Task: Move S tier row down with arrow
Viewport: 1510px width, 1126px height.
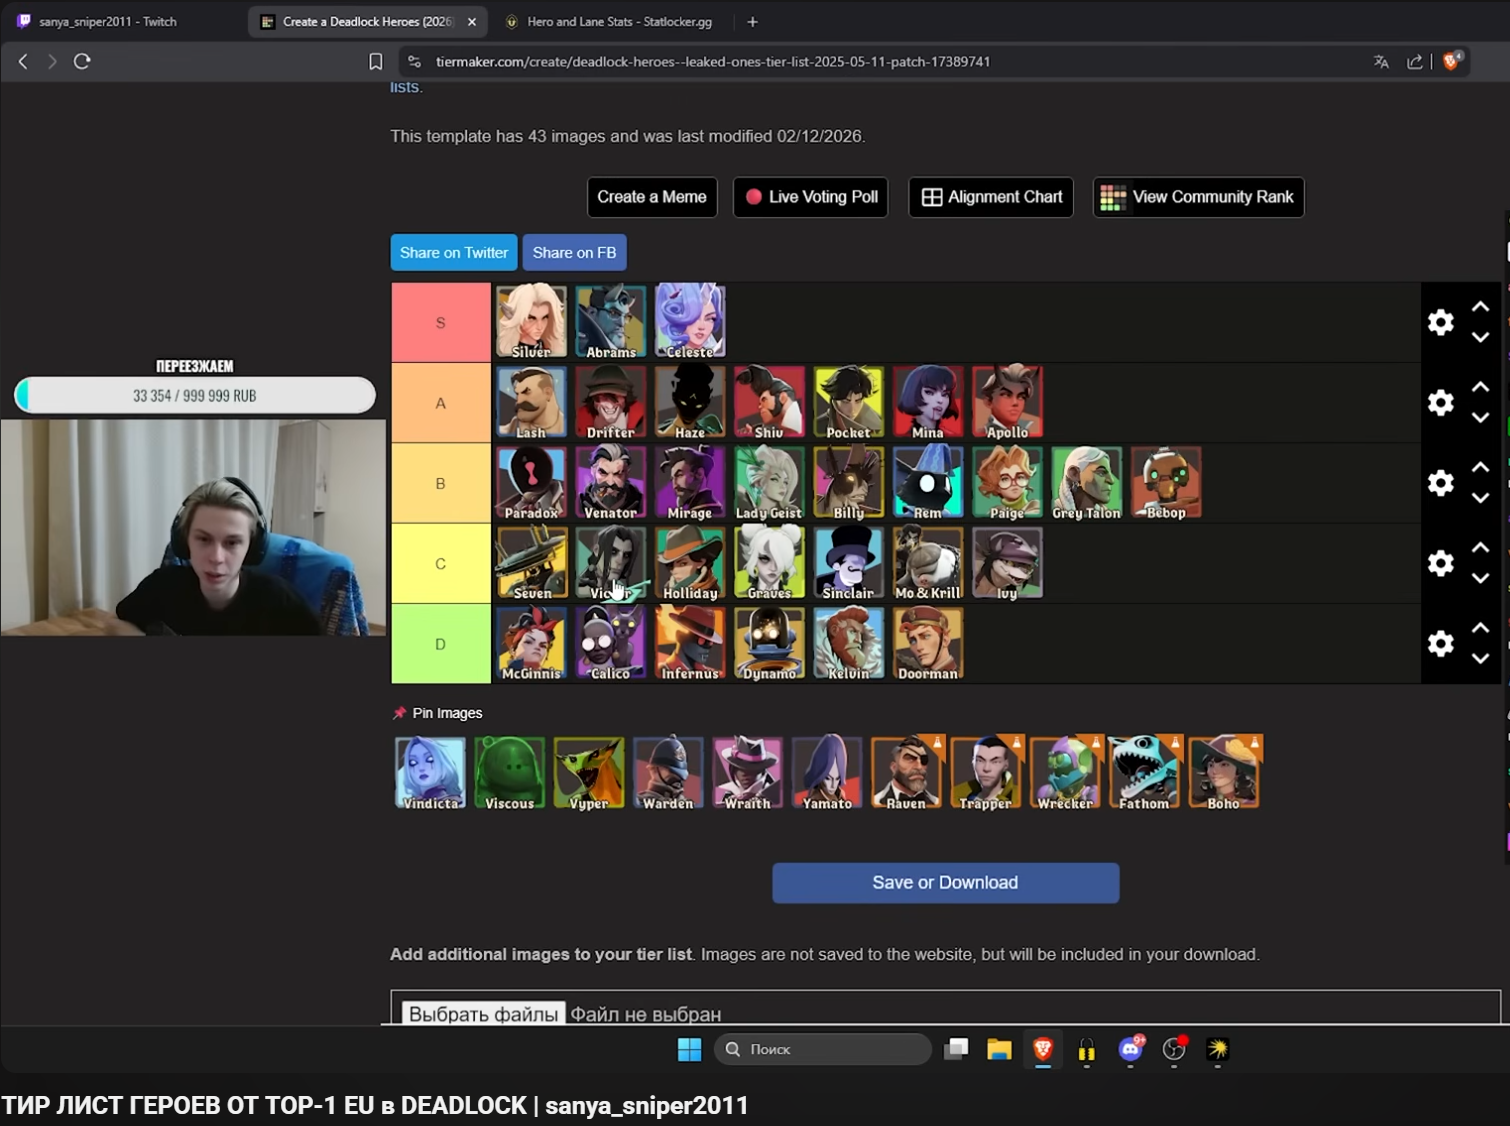Action: pos(1481,338)
